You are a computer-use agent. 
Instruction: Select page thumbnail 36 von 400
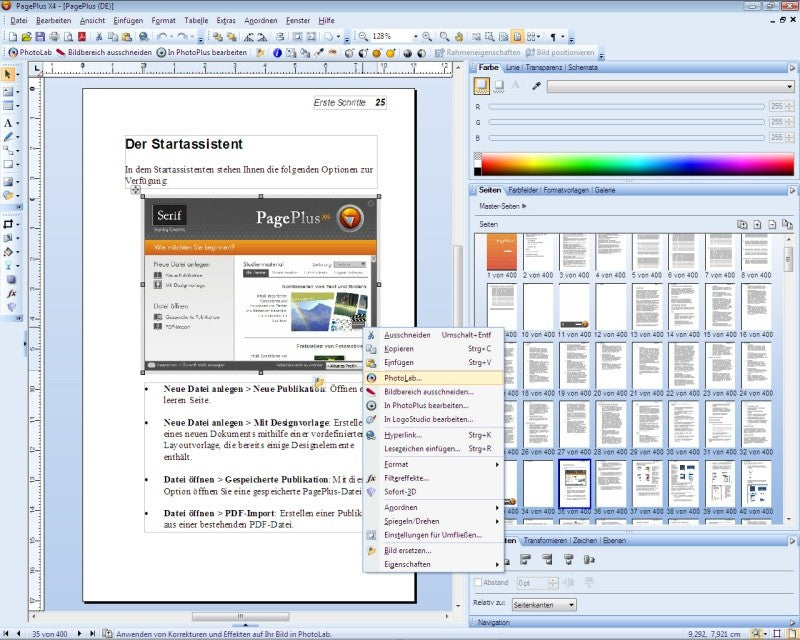click(611, 485)
